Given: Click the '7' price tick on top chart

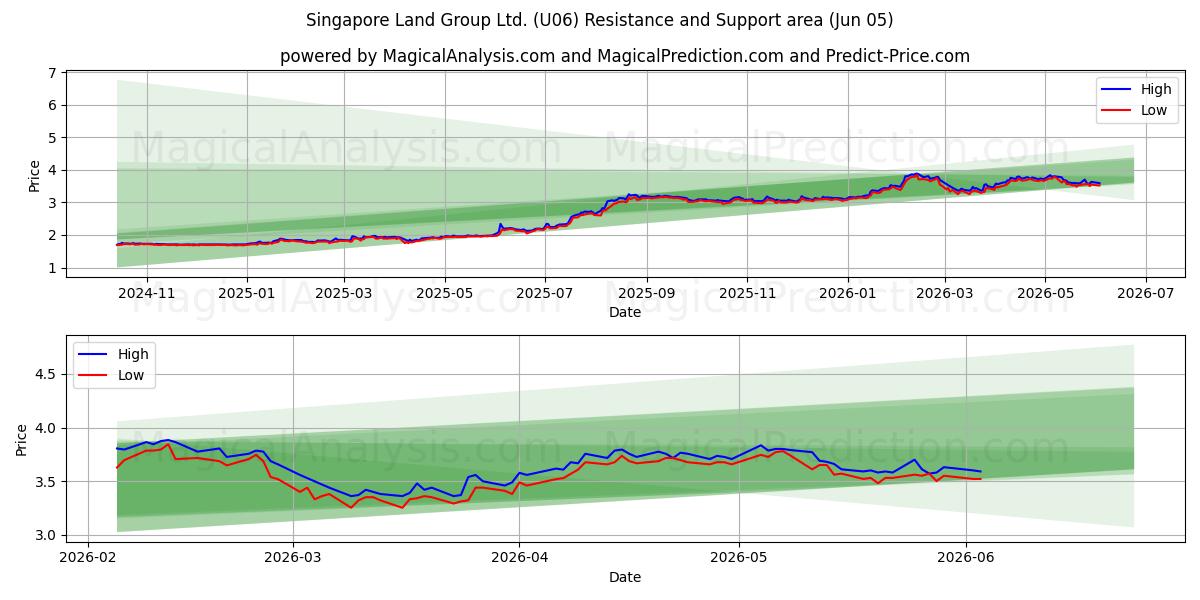Looking at the screenshot, I should coord(50,73).
